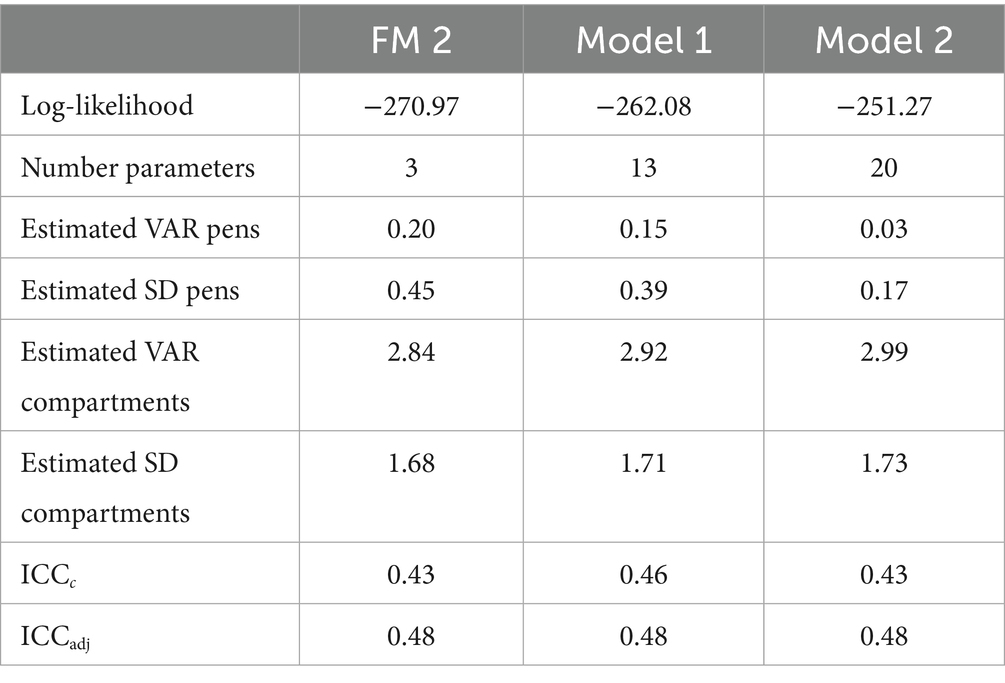
Task: Click the 2.84 VAR compartments value
Action: 411,352
